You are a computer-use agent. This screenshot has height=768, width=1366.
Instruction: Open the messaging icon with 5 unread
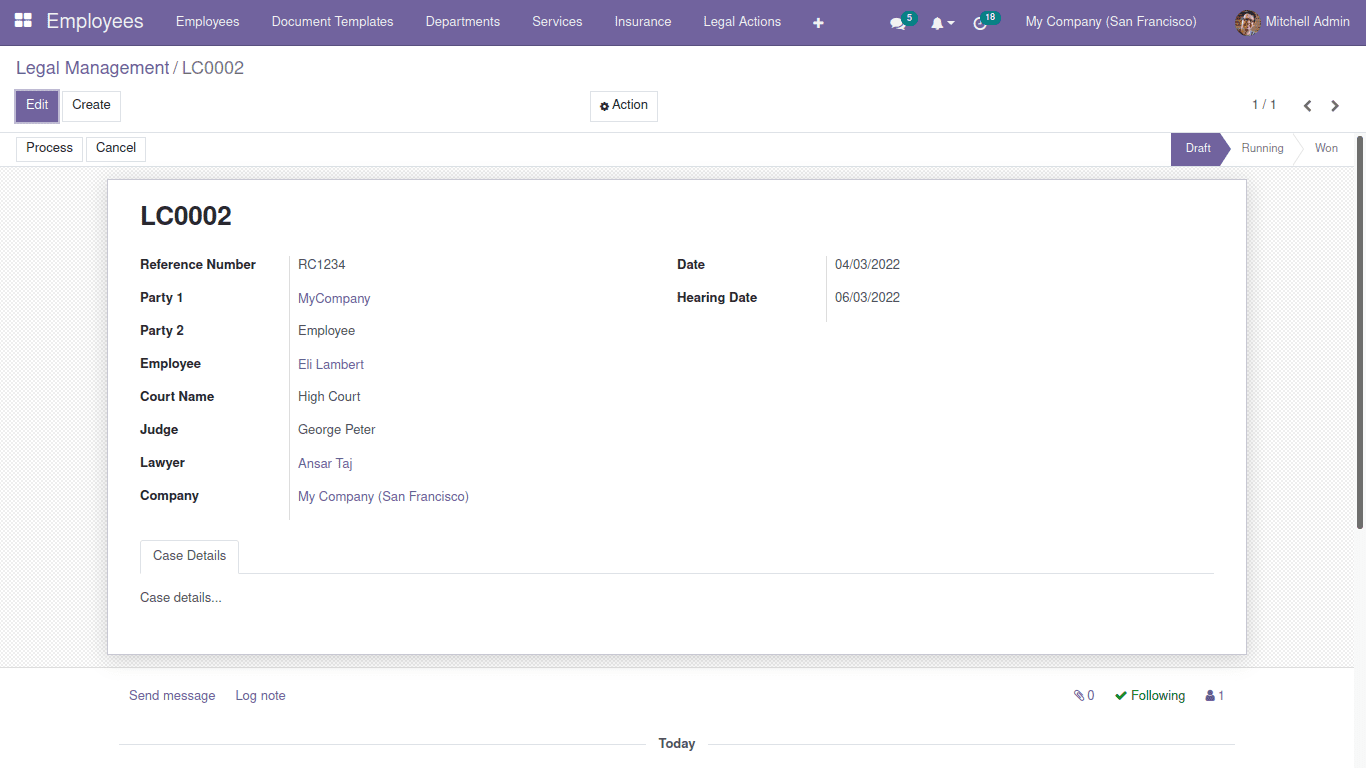[x=897, y=21]
